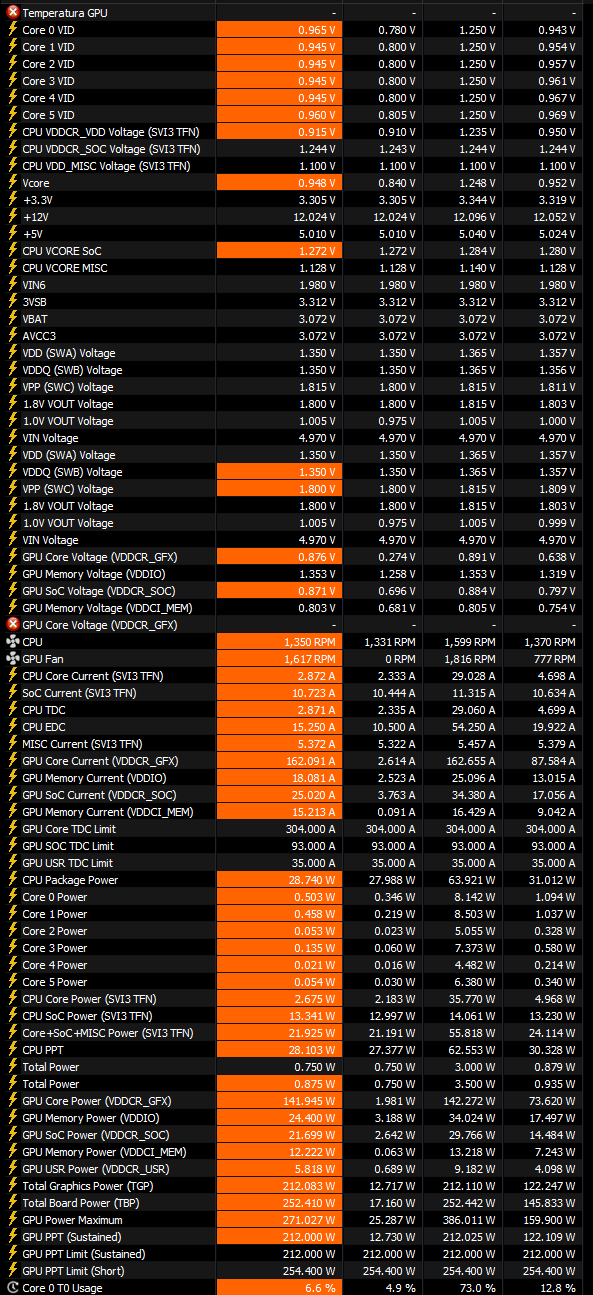Select GPU Memory Current (VDDCI_MEM) label

coord(107,812)
